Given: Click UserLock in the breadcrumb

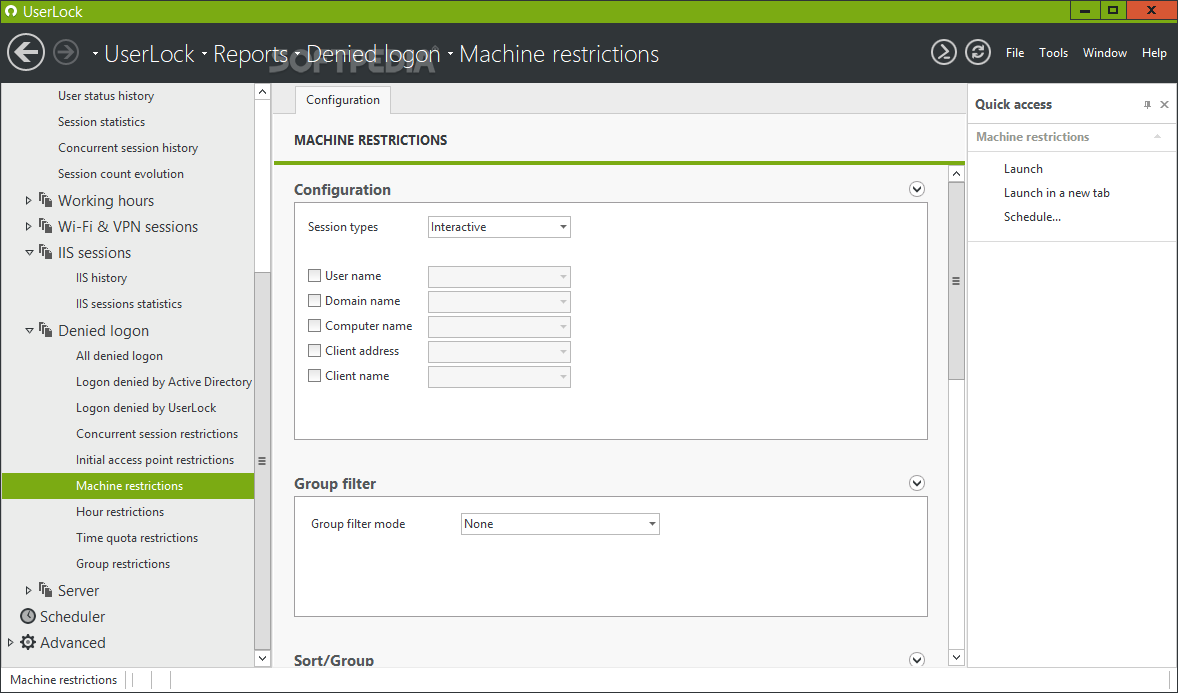Looking at the screenshot, I should pos(150,54).
